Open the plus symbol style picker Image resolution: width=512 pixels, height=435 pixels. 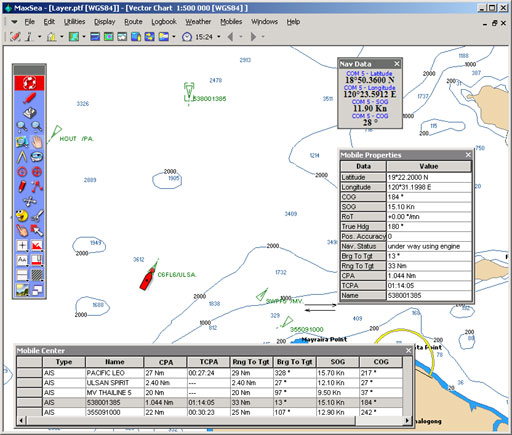coord(22,246)
